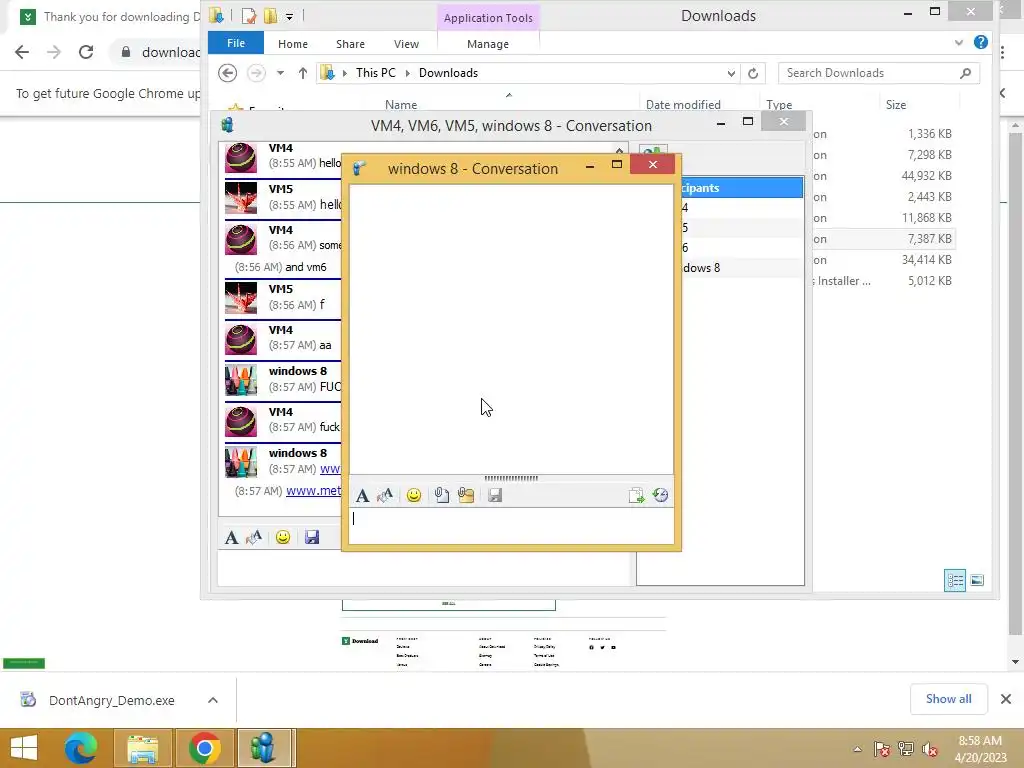Click windows 8 avatar at FUC message

pyautogui.click(x=241, y=380)
